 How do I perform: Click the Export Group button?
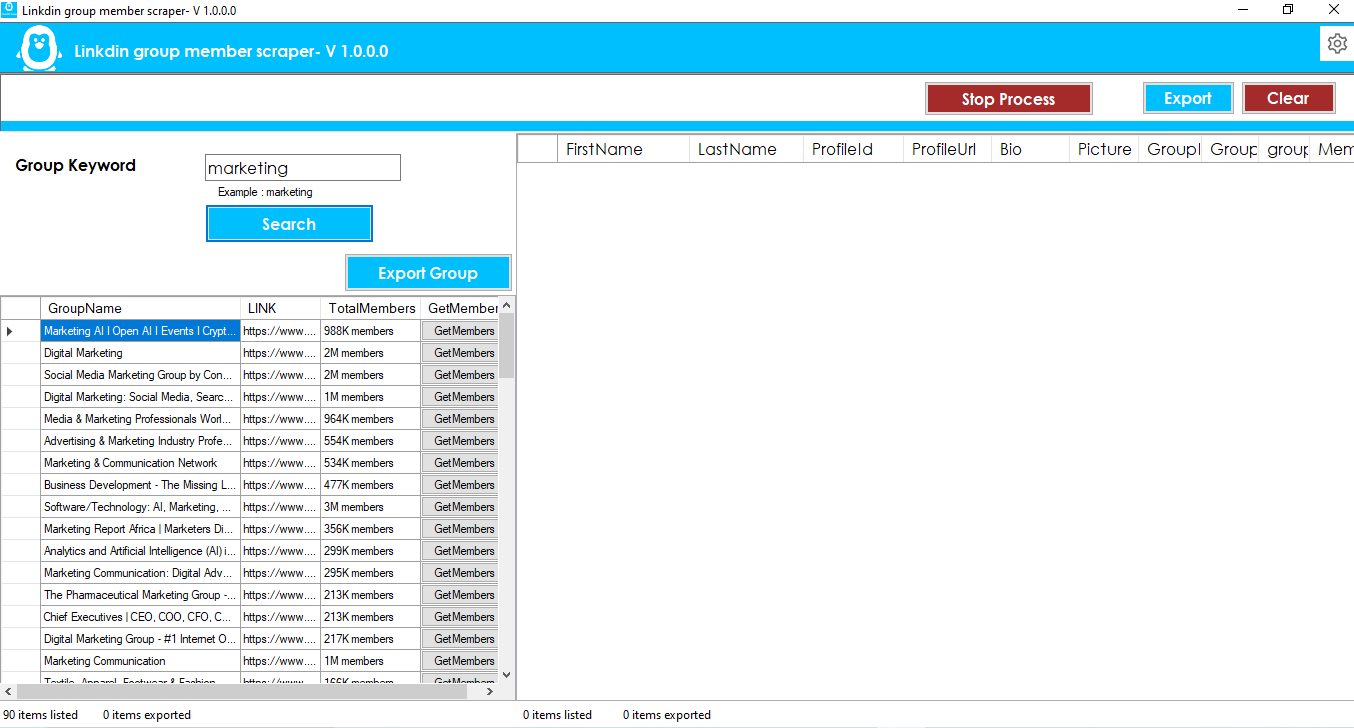[428, 273]
